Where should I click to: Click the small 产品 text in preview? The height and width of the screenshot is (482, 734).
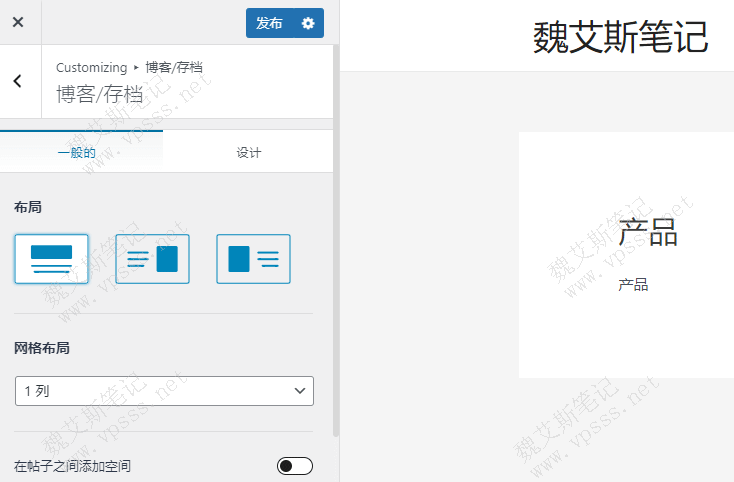click(x=633, y=285)
